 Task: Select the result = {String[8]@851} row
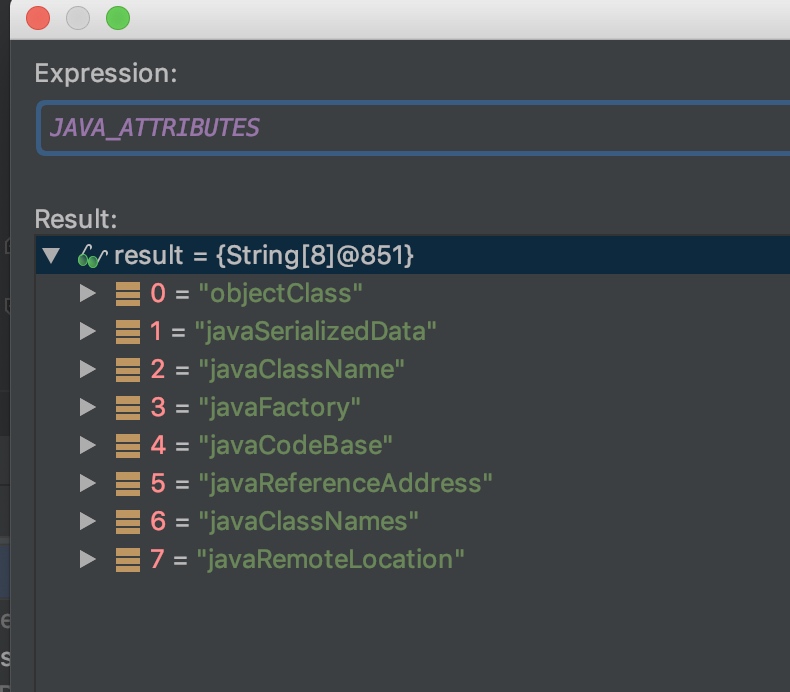pyautogui.click(x=264, y=256)
